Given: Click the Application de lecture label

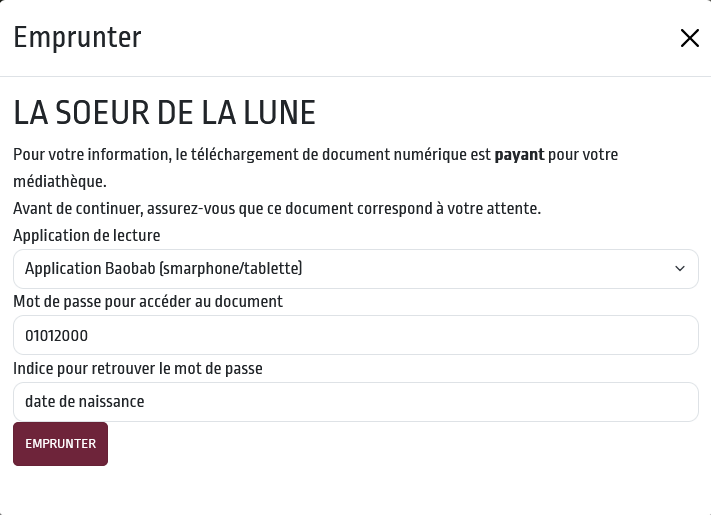Looking at the screenshot, I should point(87,236).
